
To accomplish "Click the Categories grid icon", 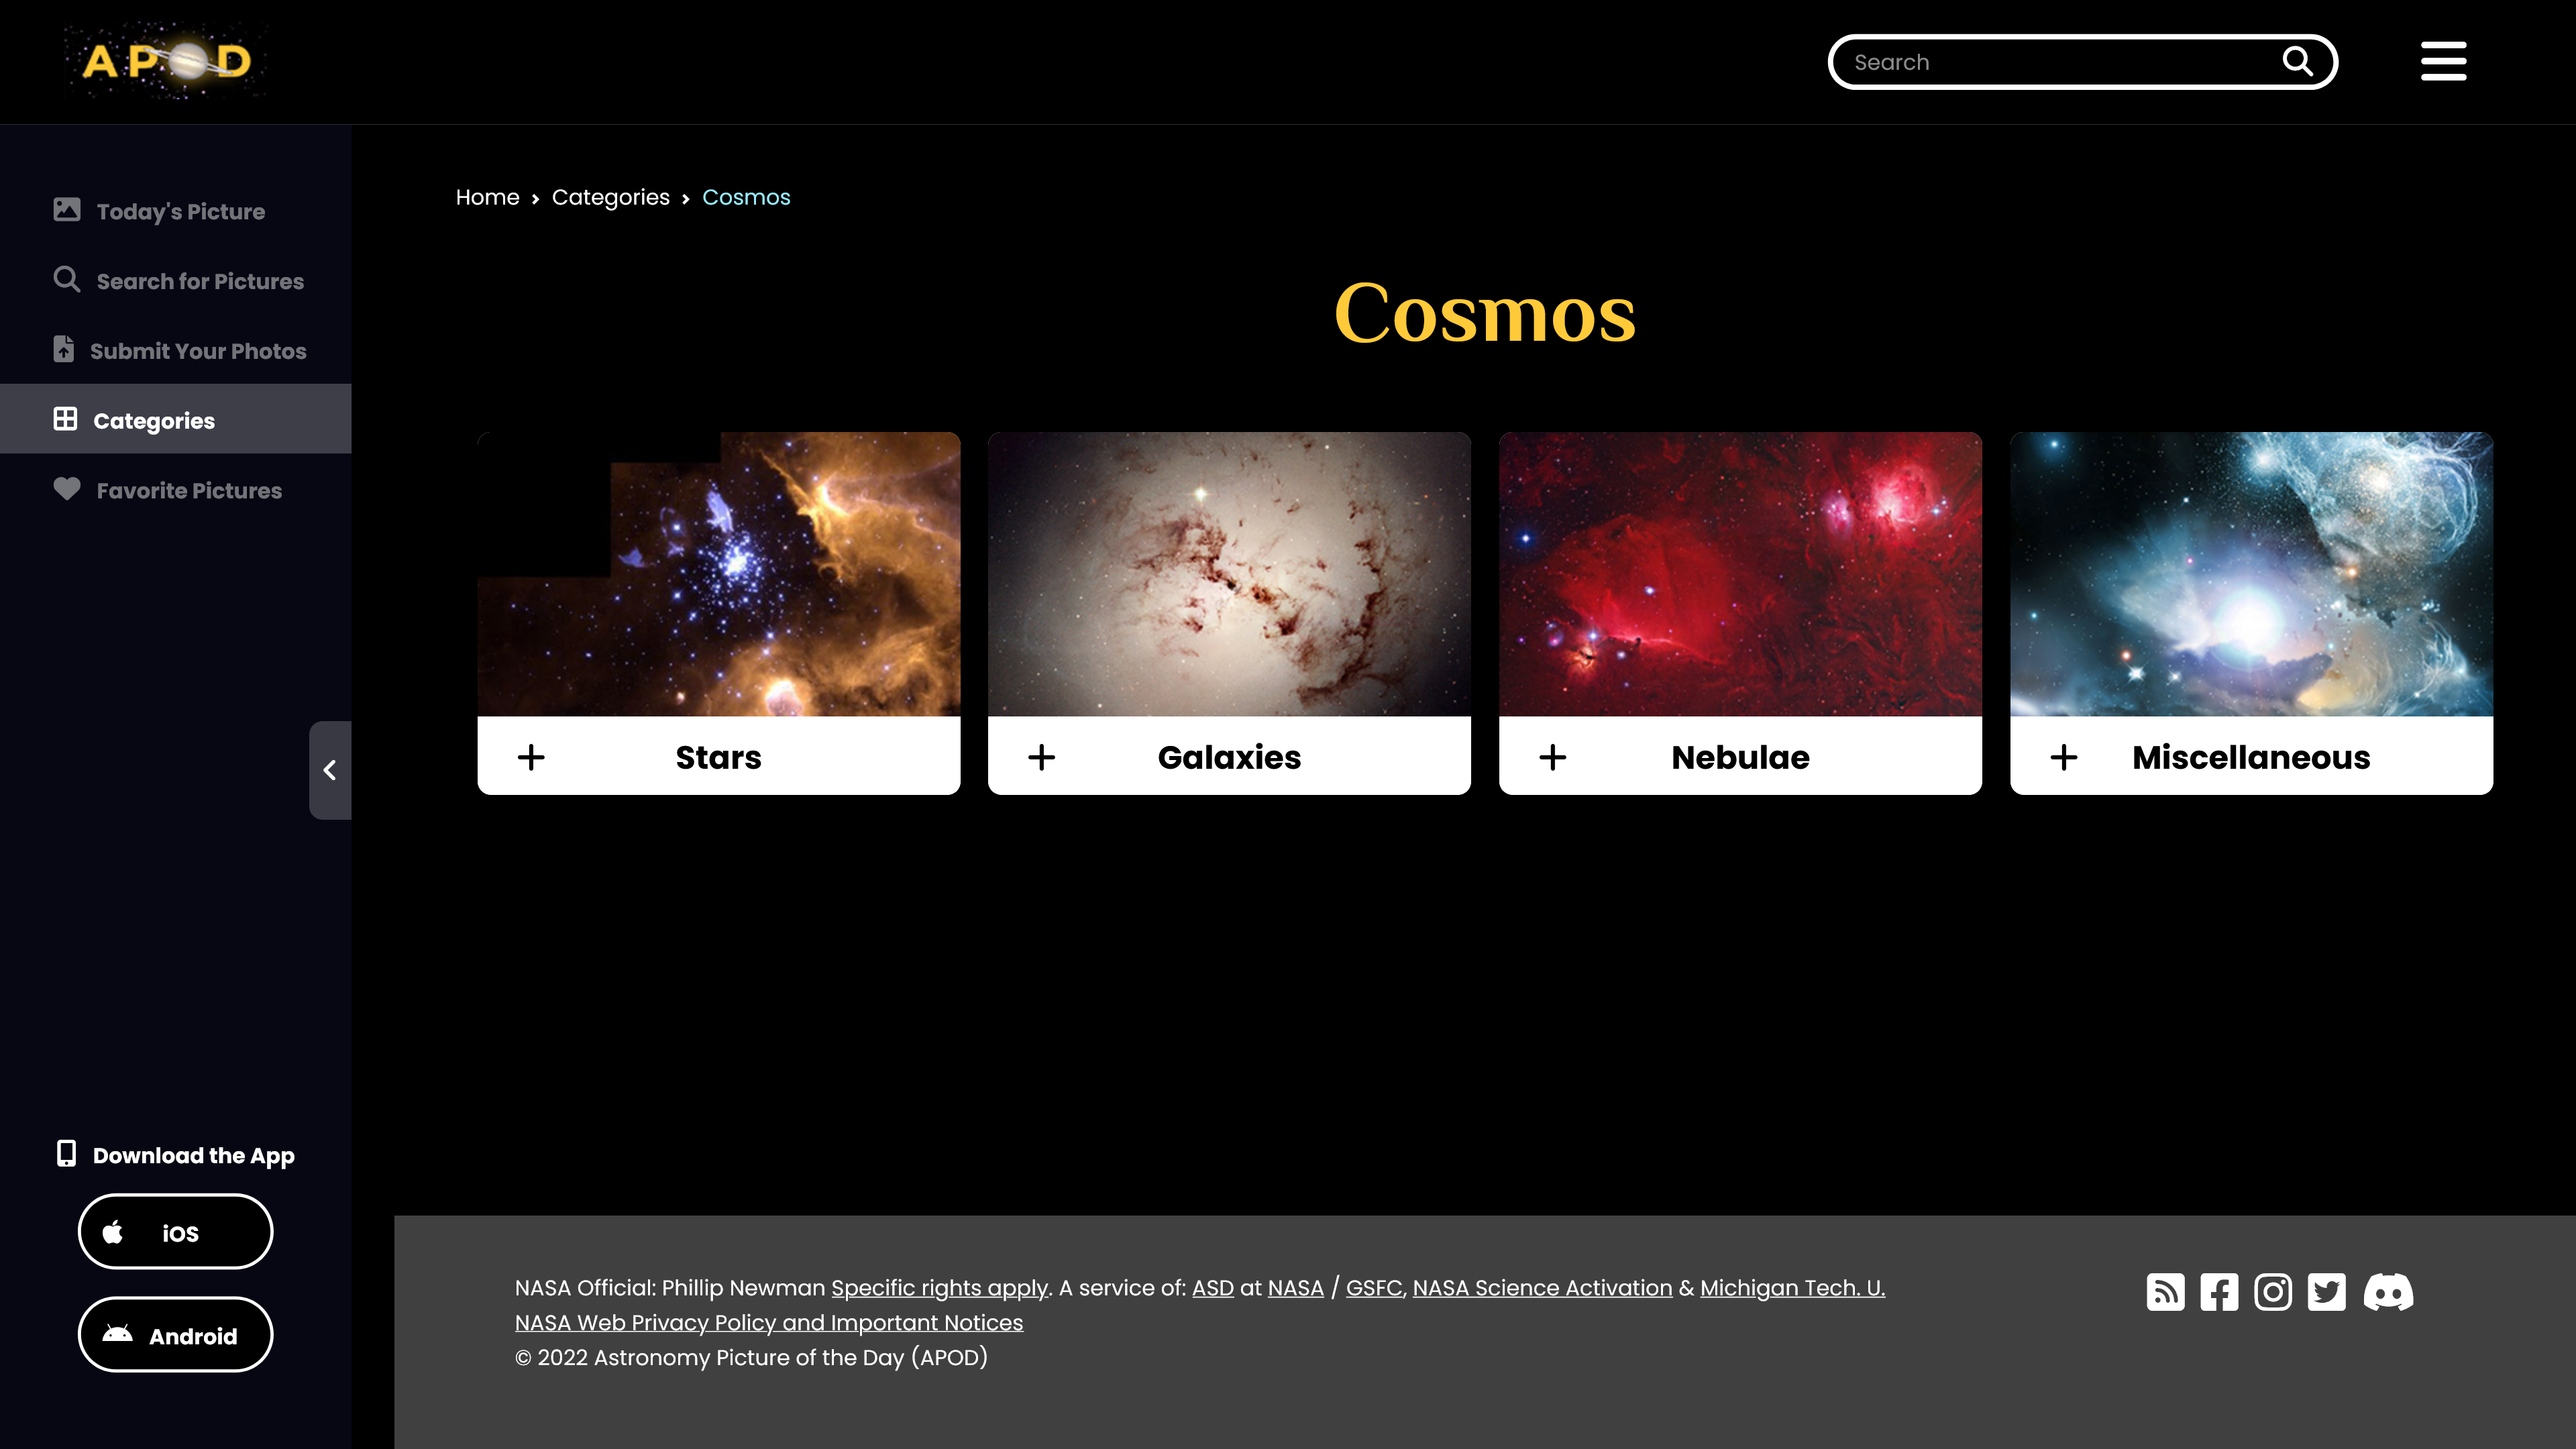I will [65, 419].
